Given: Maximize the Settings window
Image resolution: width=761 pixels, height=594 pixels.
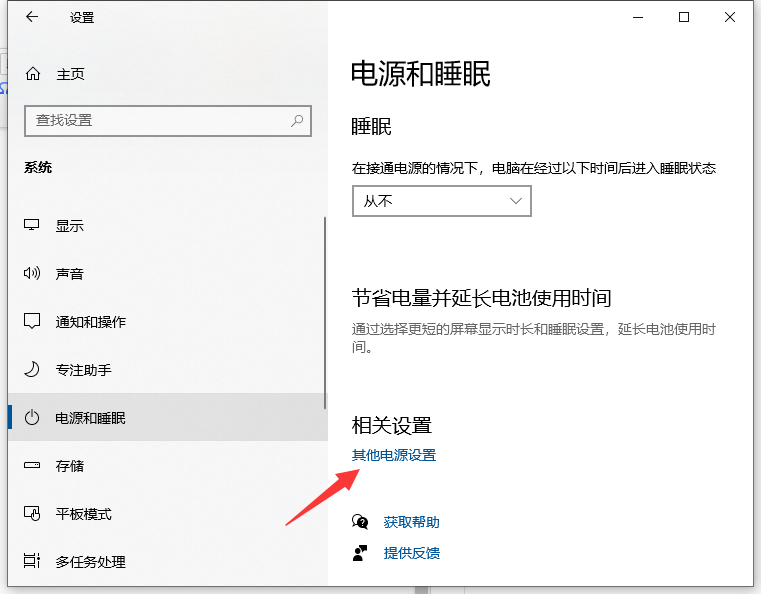Looking at the screenshot, I should tap(684, 17).
